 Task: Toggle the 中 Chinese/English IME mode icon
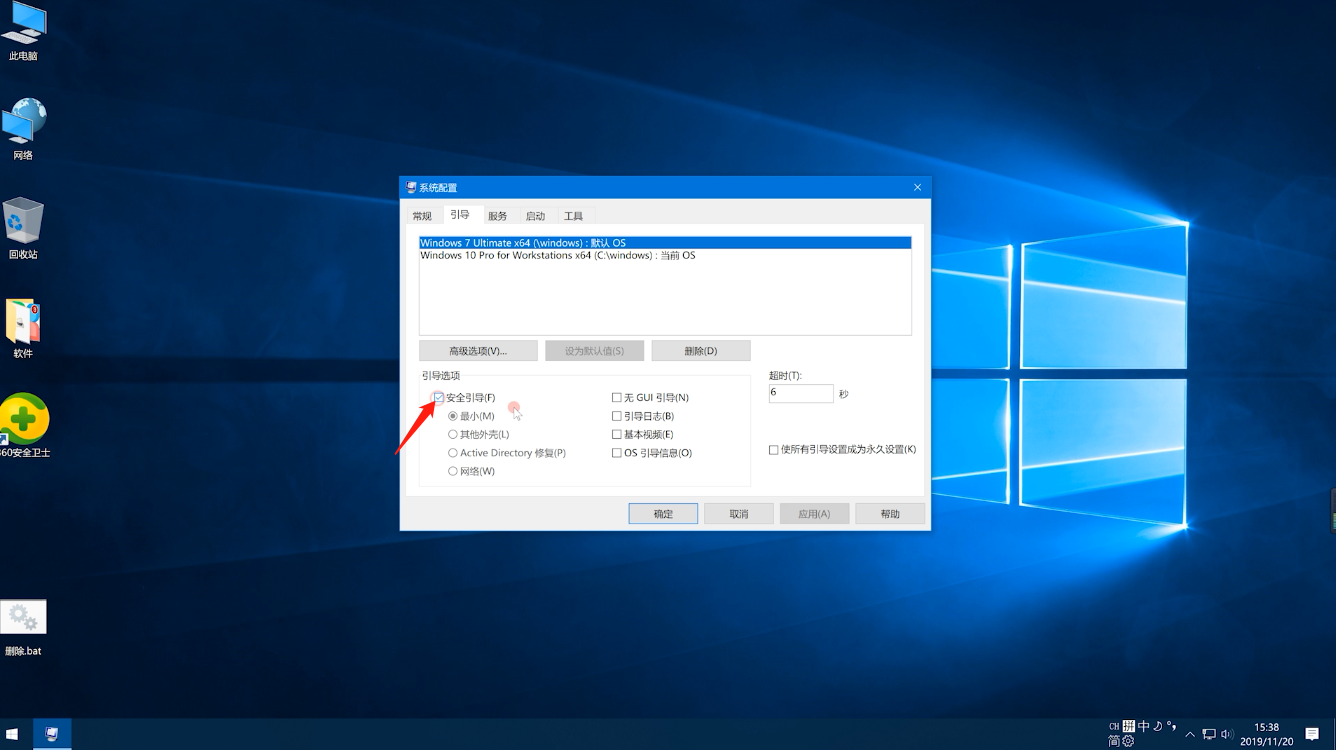1143,726
